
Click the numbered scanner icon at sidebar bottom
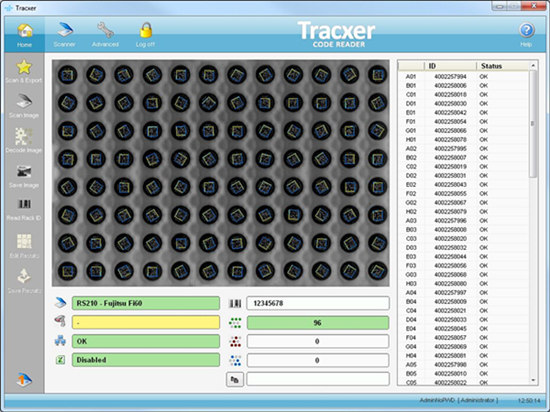coord(24,379)
